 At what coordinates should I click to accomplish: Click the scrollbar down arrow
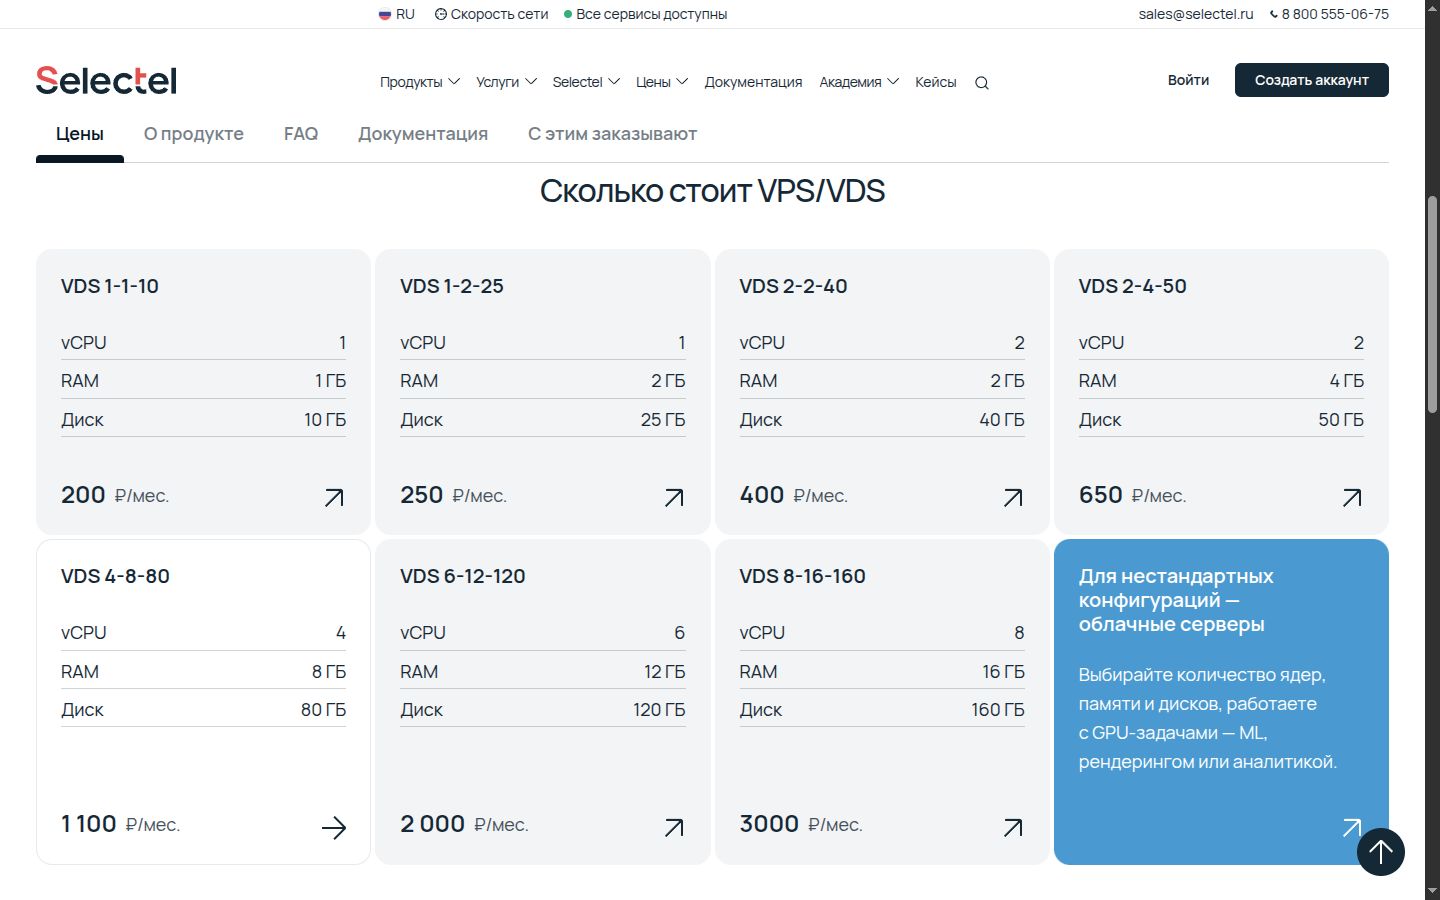(x=1432, y=891)
